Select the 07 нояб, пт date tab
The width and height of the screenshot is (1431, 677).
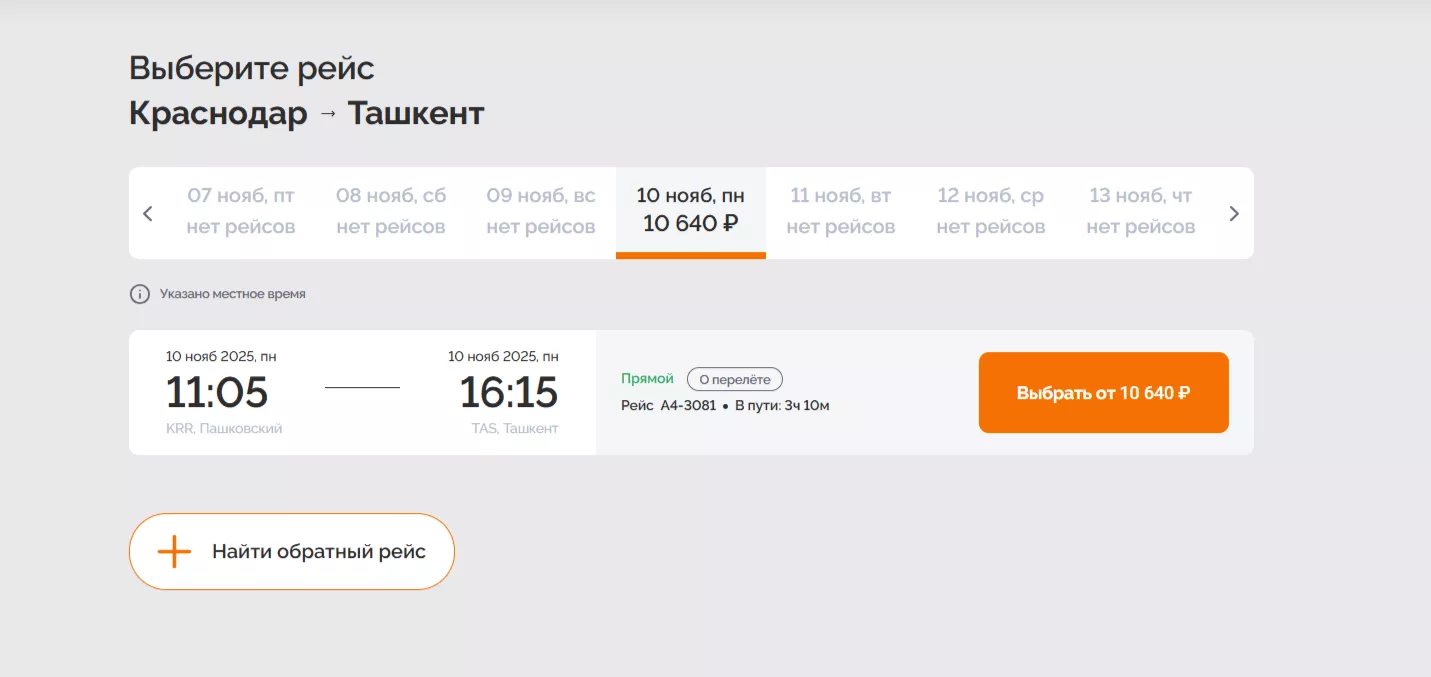click(241, 211)
